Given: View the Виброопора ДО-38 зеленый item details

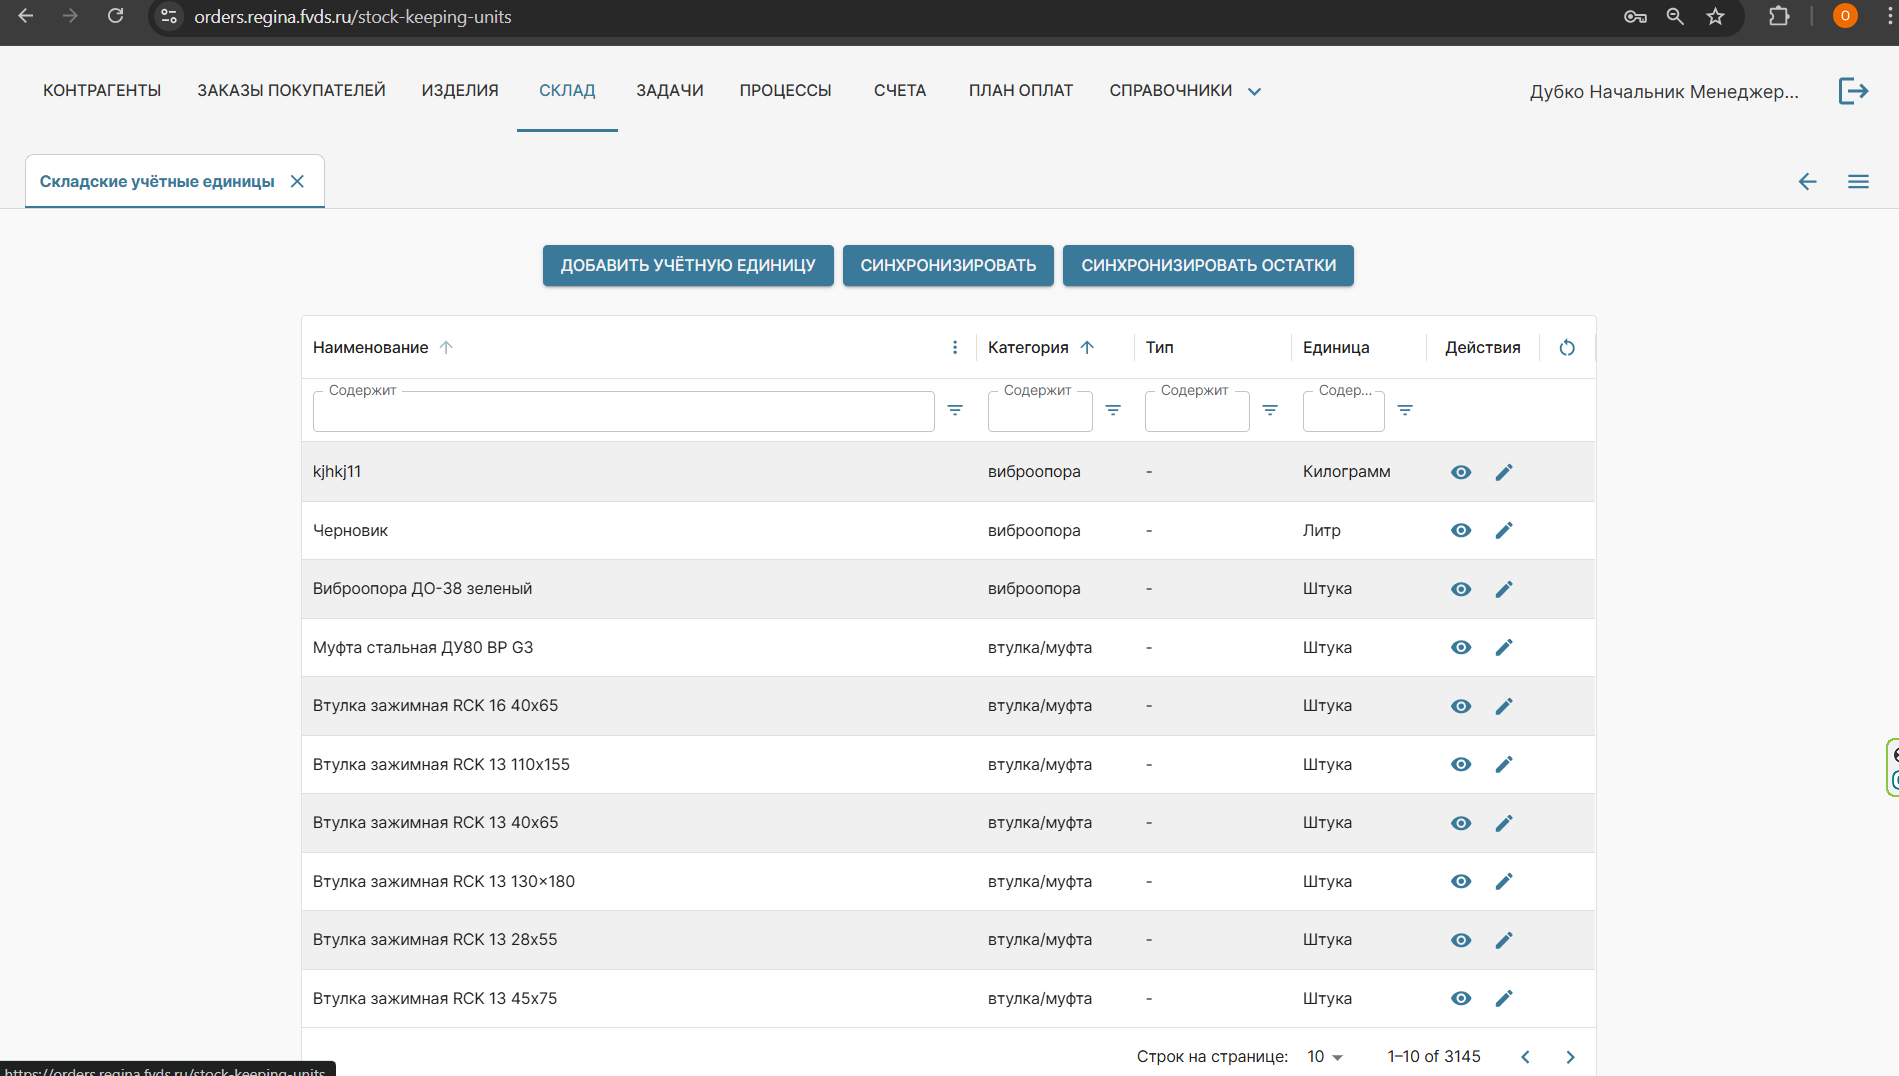Looking at the screenshot, I should (x=1461, y=589).
